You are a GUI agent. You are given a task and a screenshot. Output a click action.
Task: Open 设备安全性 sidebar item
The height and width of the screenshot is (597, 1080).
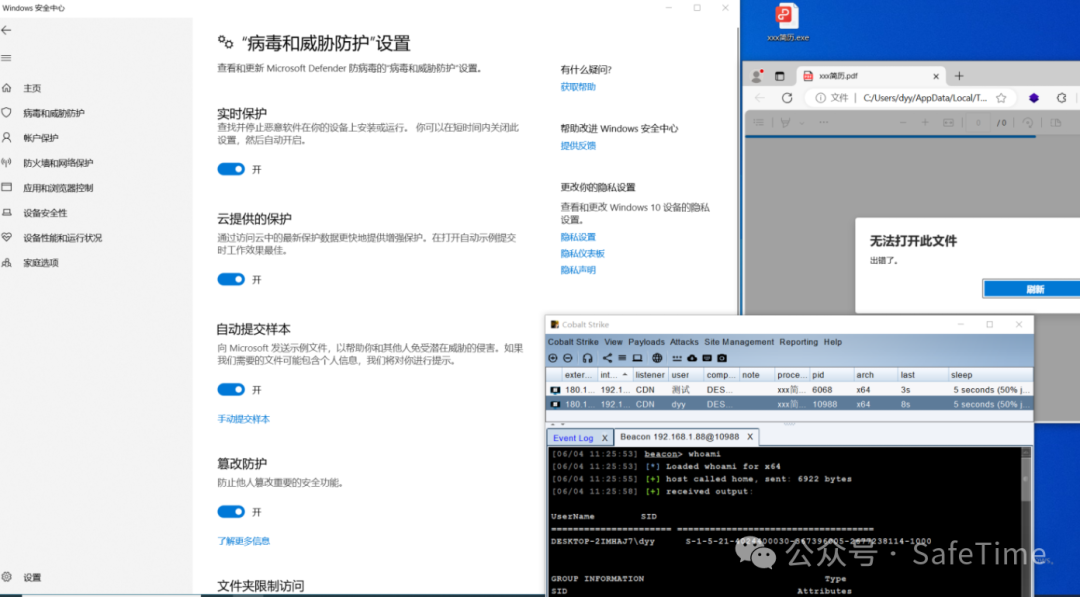coord(45,213)
